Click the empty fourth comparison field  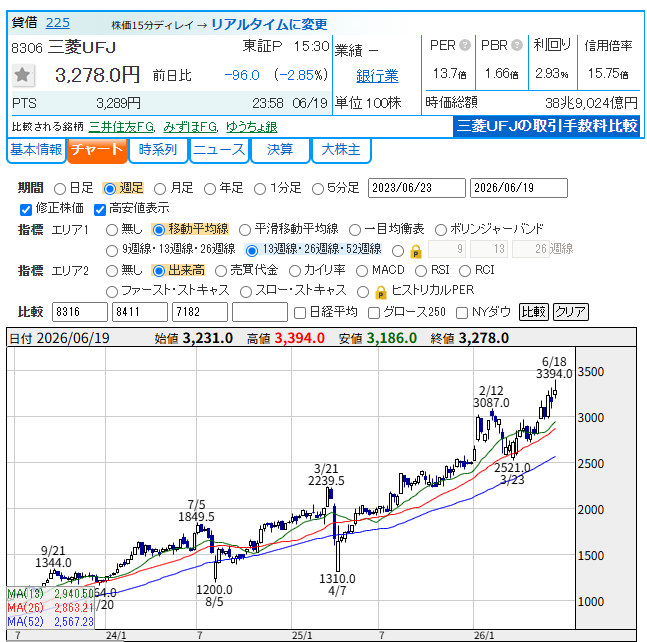click(x=260, y=312)
